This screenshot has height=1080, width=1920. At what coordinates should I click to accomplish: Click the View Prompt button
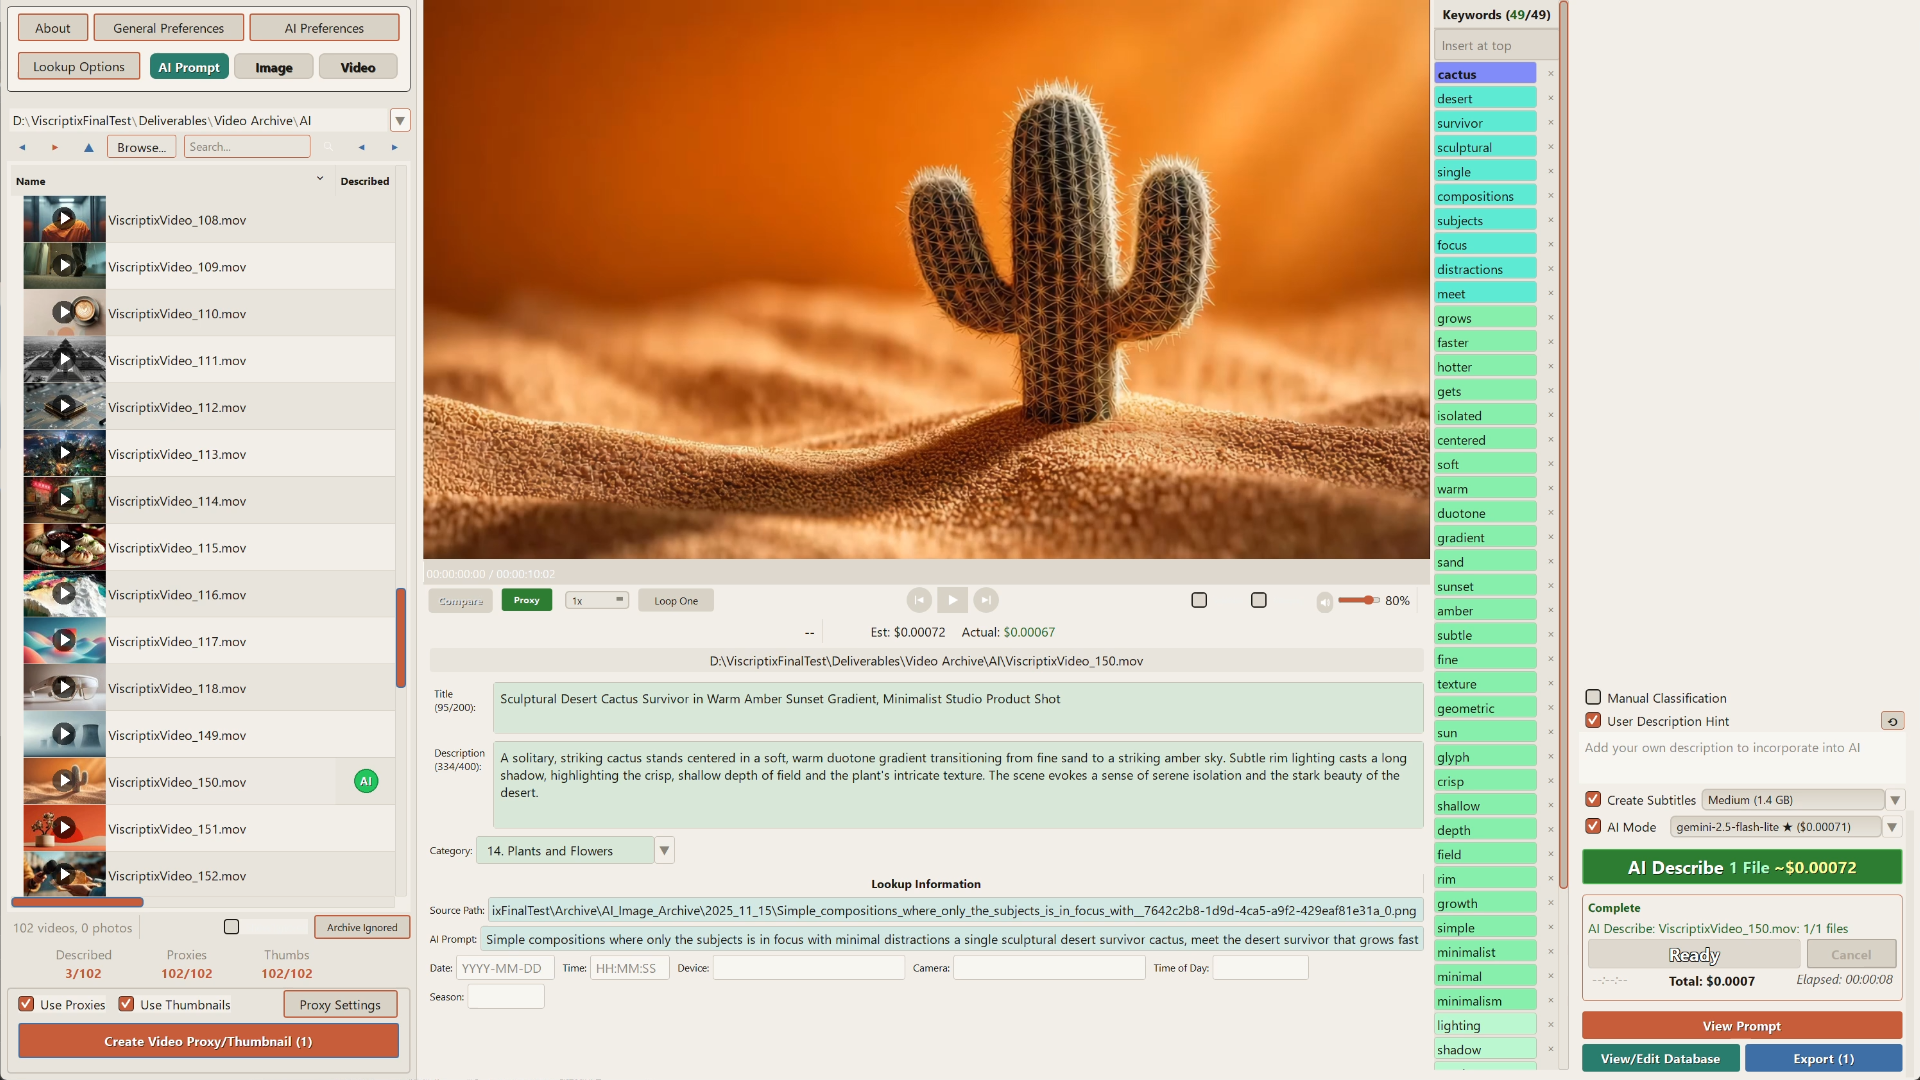click(1741, 1025)
